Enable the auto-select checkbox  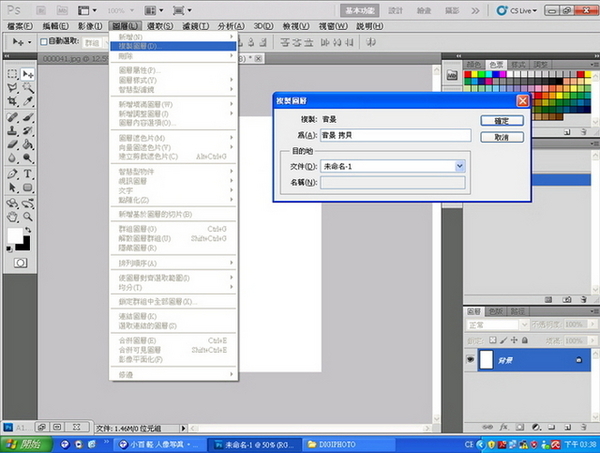pyautogui.click(x=44, y=42)
